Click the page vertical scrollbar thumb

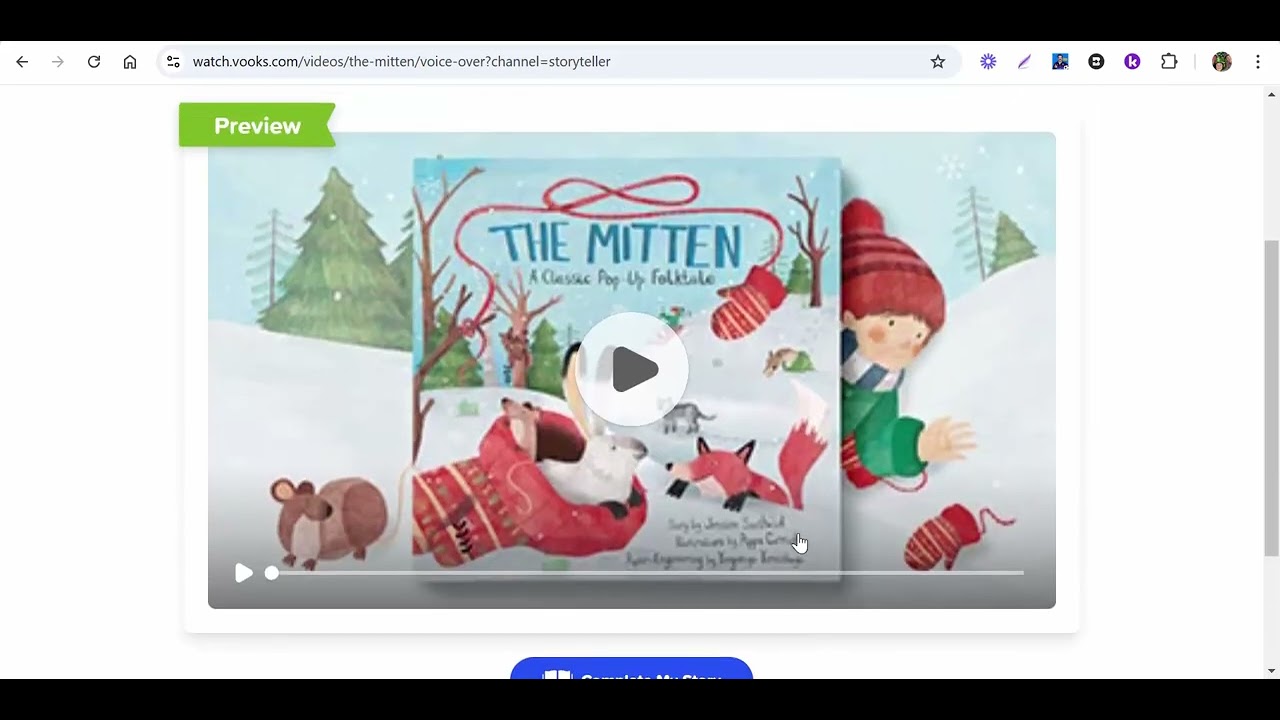(x=1271, y=398)
